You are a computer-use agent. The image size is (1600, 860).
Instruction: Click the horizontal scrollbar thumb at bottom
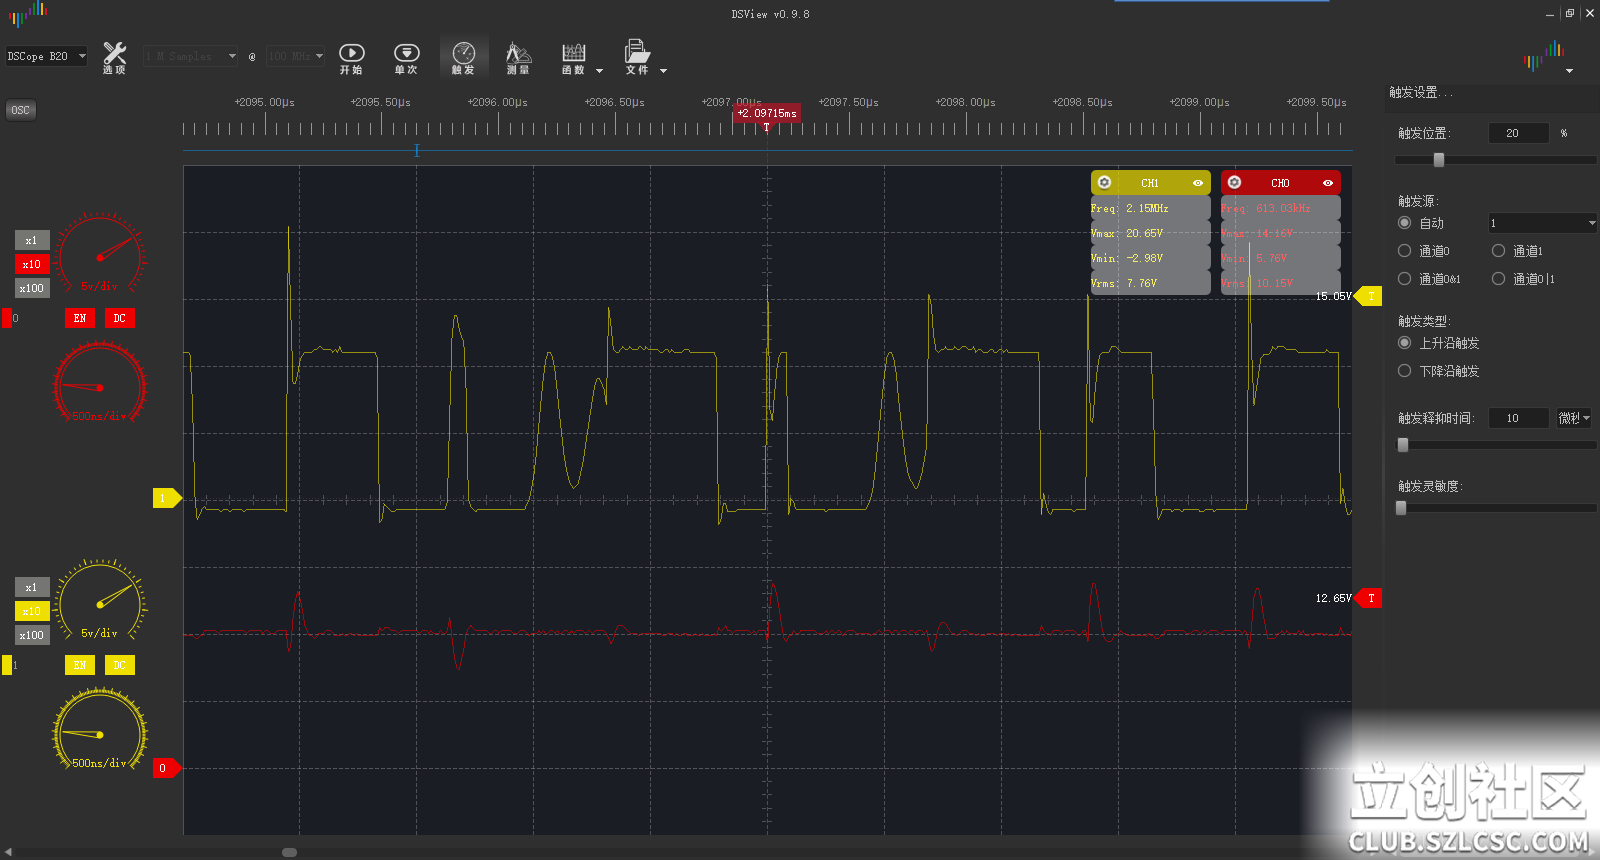click(290, 852)
